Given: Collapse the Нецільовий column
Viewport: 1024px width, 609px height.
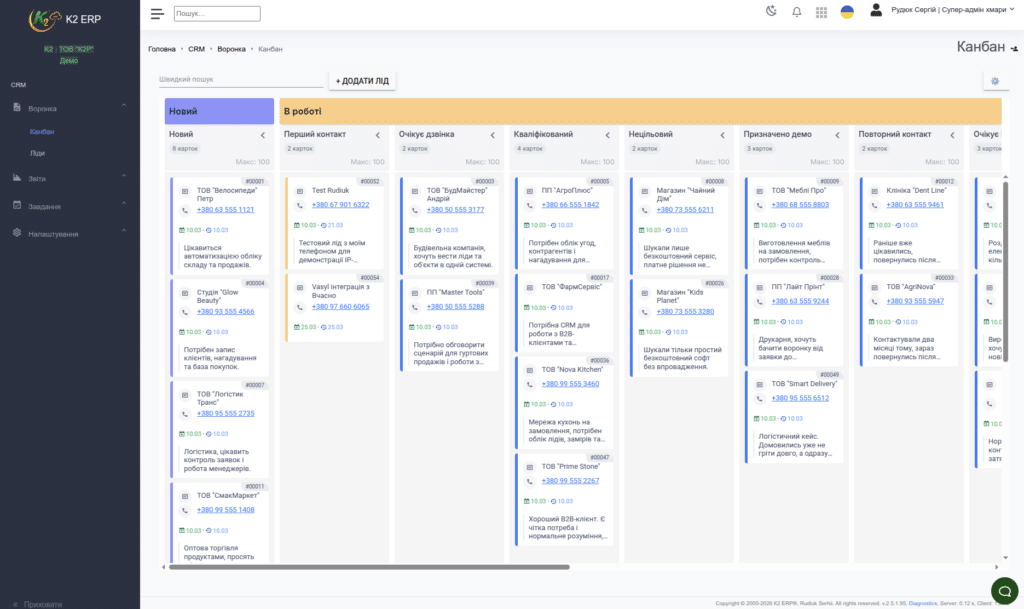Looking at the screenshot, I should [x=722, y=135].
